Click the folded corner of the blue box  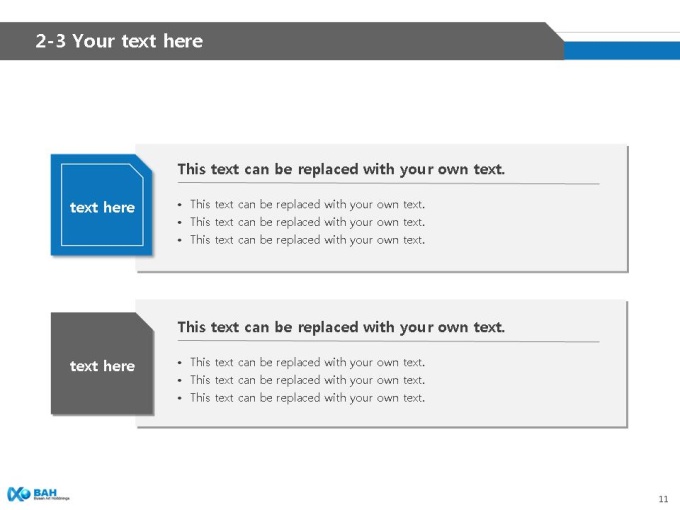click(144, 163)
